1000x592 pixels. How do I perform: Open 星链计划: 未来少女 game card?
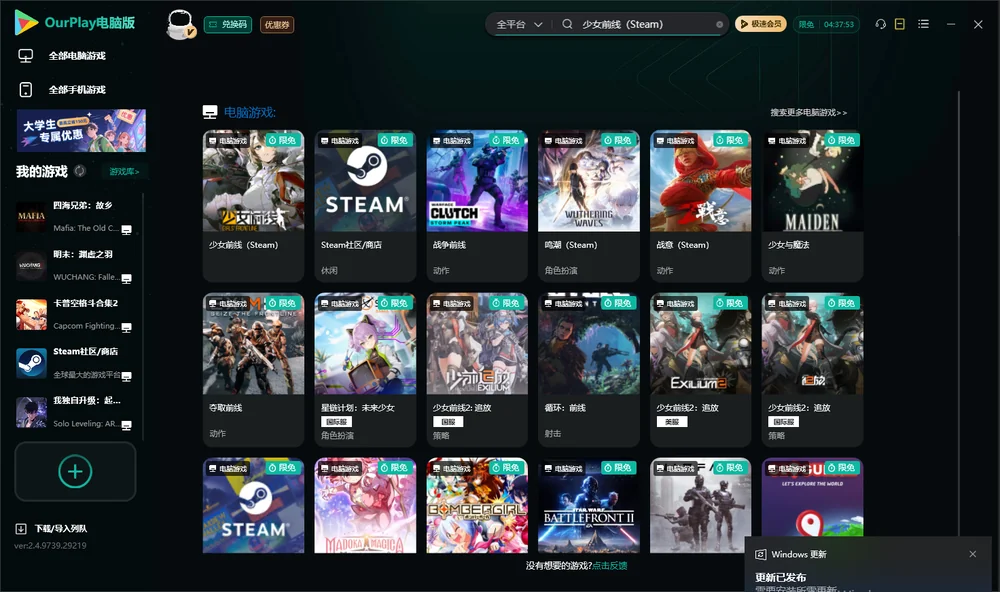pyautogui.click(x=365, y=369)
